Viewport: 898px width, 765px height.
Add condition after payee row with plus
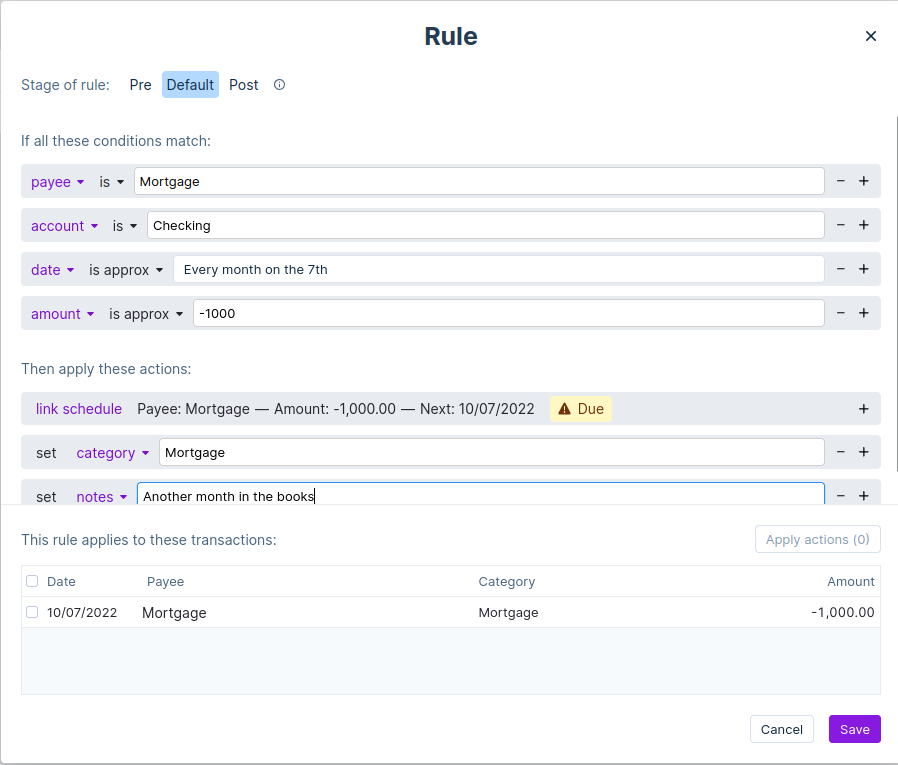[864, 181]
